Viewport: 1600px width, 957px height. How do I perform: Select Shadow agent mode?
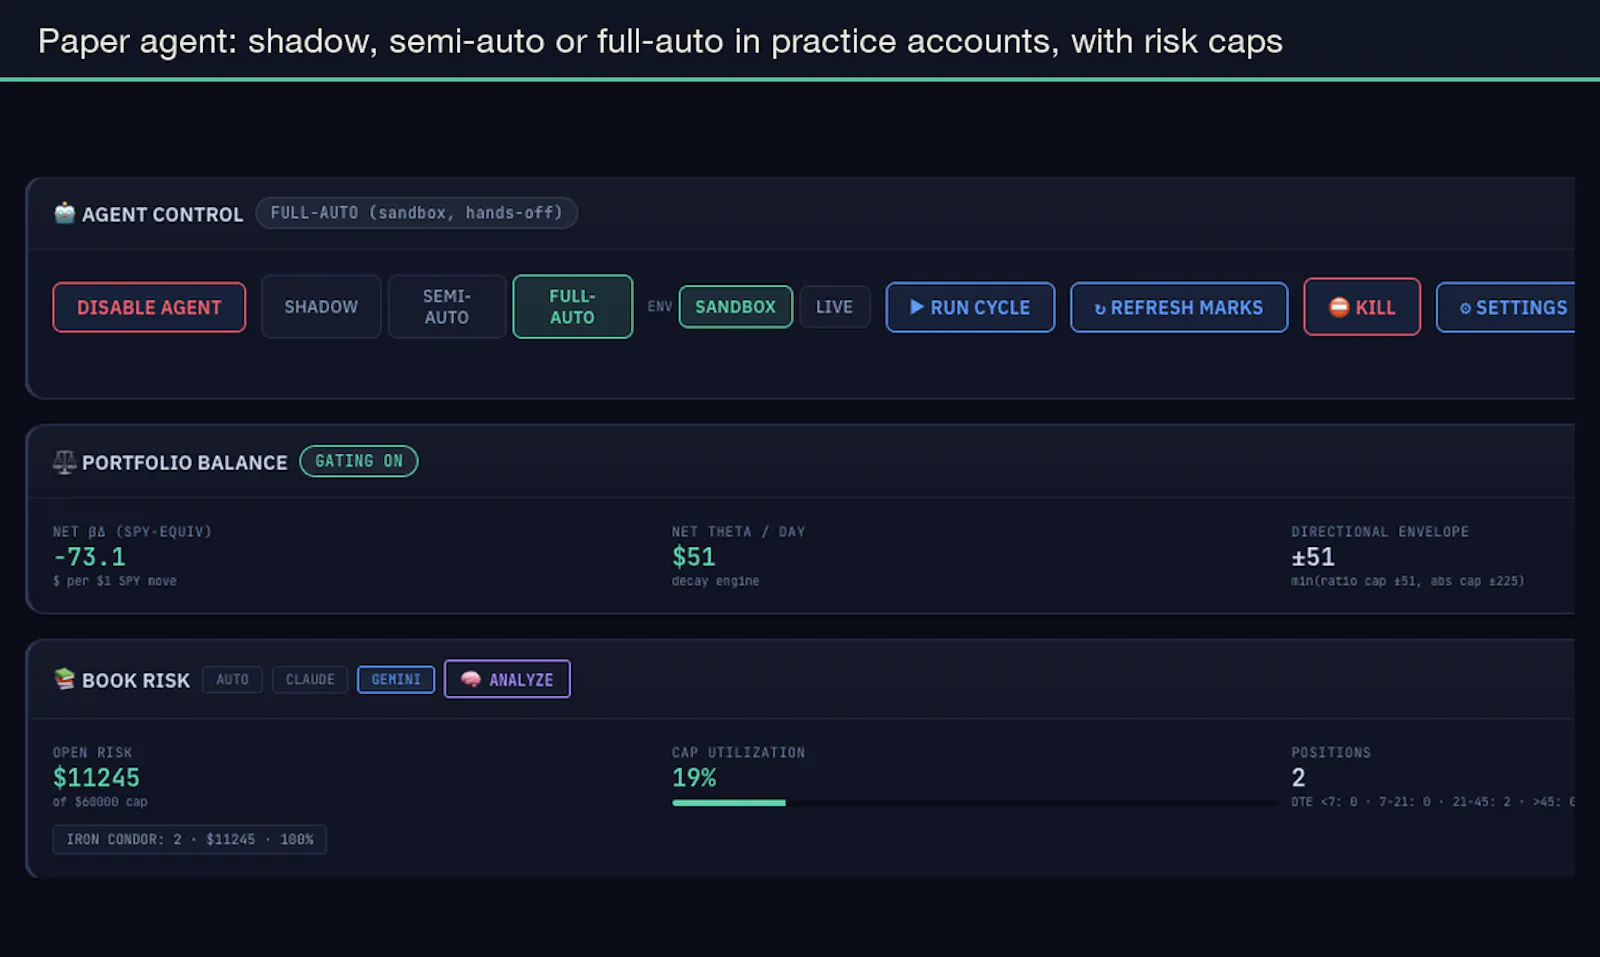click(x=321, y=307)
